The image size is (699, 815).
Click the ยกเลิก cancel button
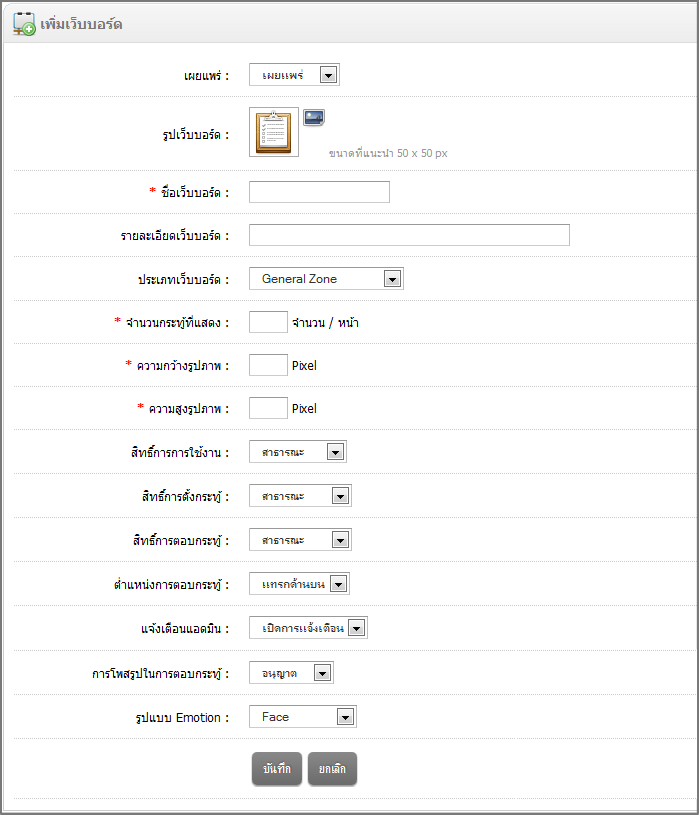tap(332, 768)
